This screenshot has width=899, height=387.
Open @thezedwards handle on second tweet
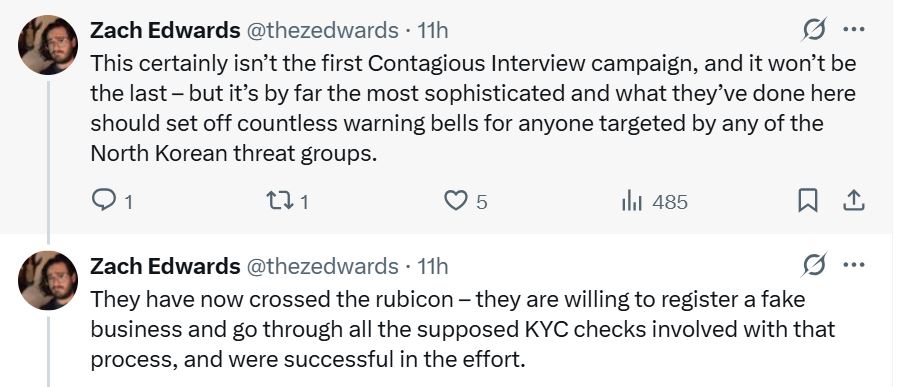click(322, 265)
